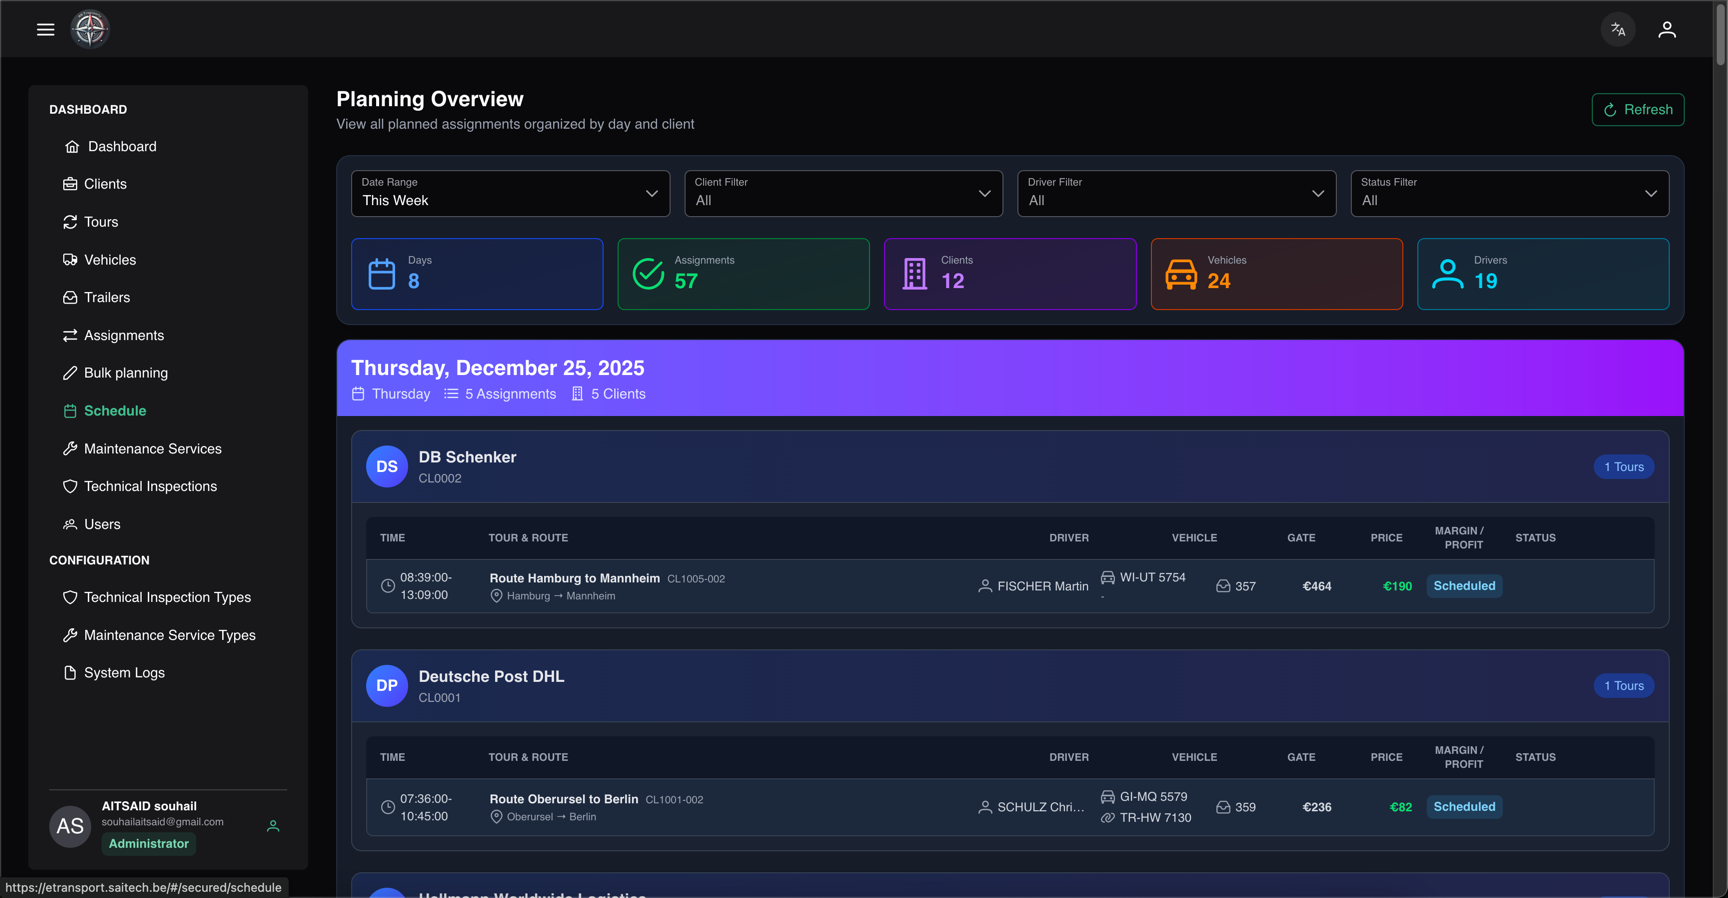Click the Assignments swap-arrows icon

[70, 336]
